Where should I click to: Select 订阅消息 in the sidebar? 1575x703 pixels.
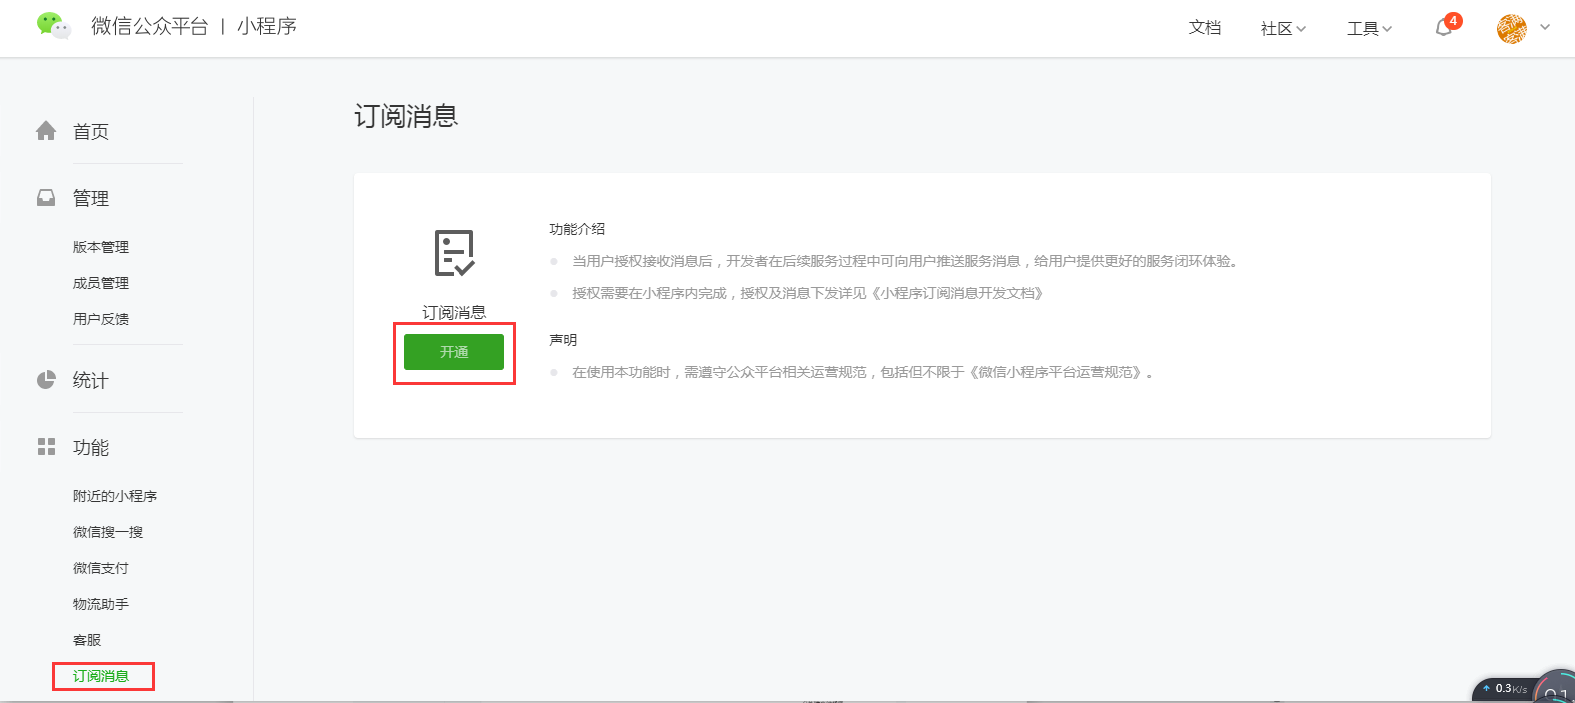pos(101,676)
